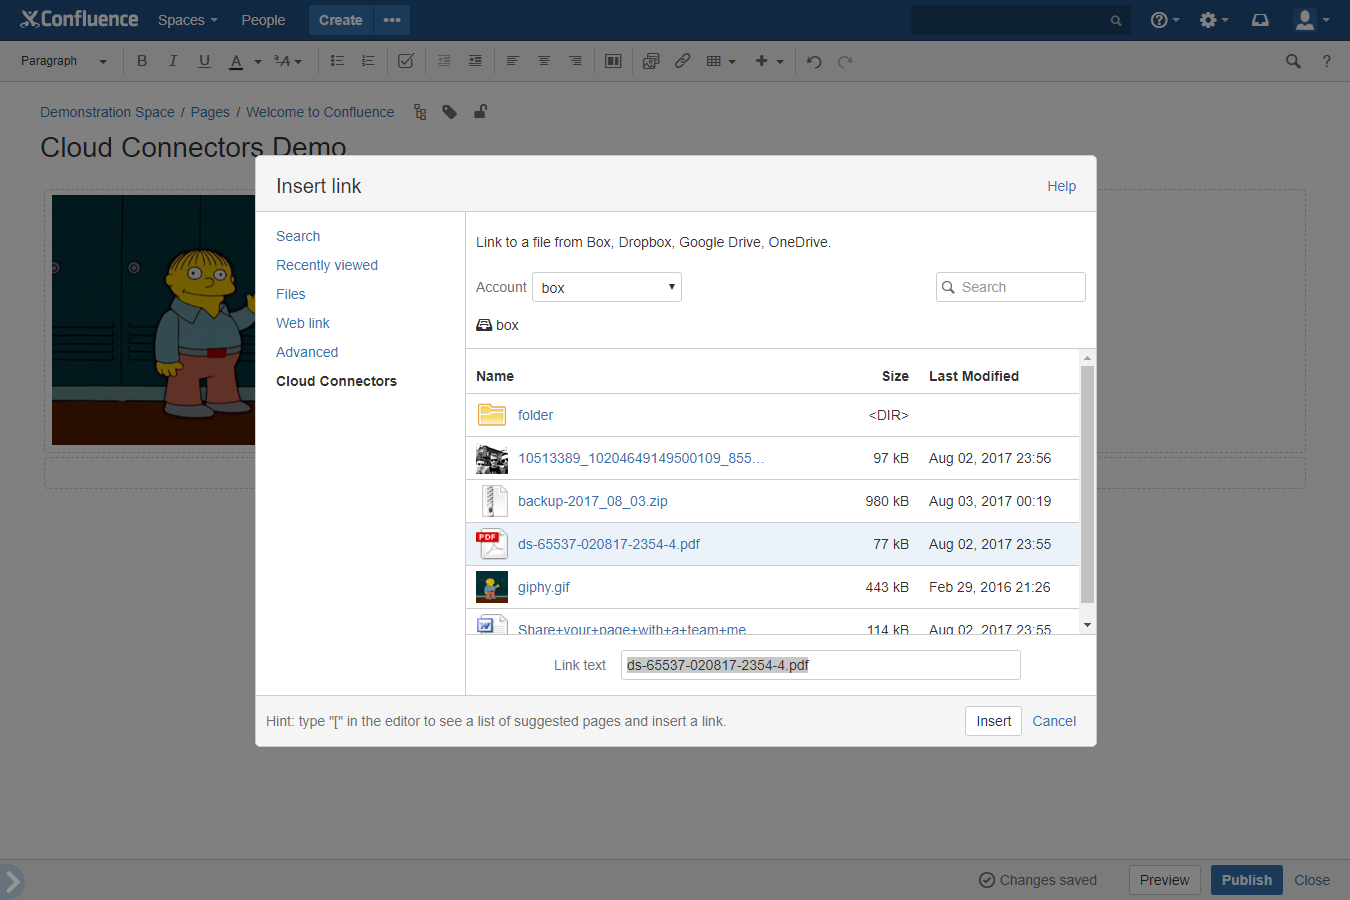Insert a task list checkbox
The height and width of the screenshot is (900, 1350).
[x=405, y=61]
